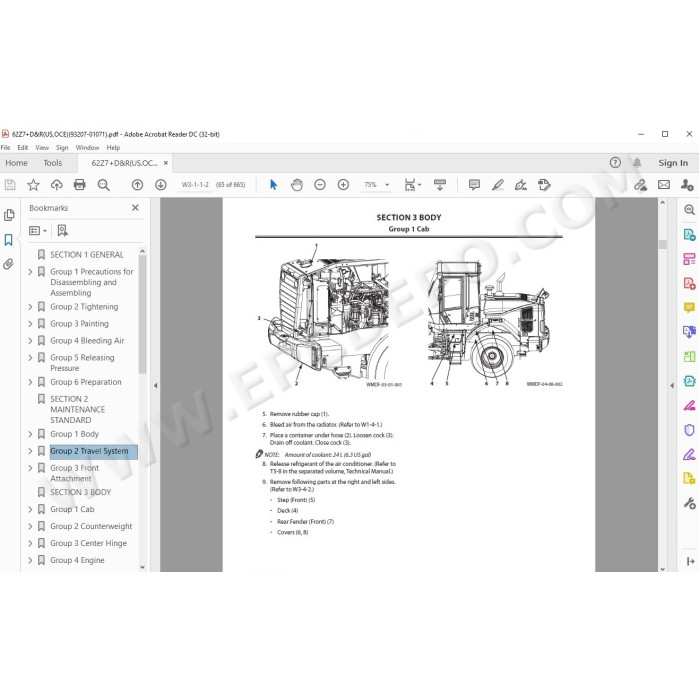
Task: Activate the hand pan tool
Action: coord(297,185)
